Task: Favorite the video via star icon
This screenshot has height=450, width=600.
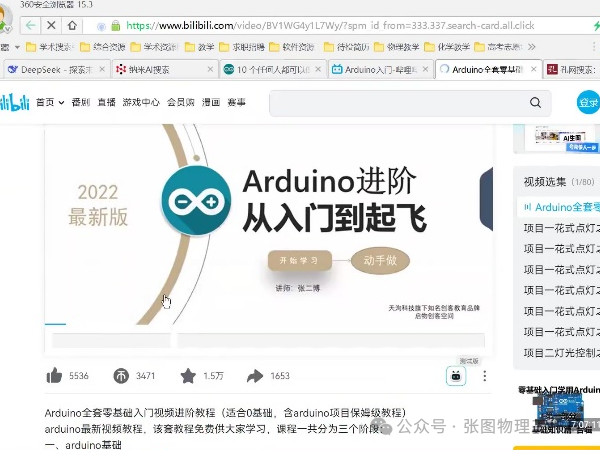Action: click(x=188, y=376)
